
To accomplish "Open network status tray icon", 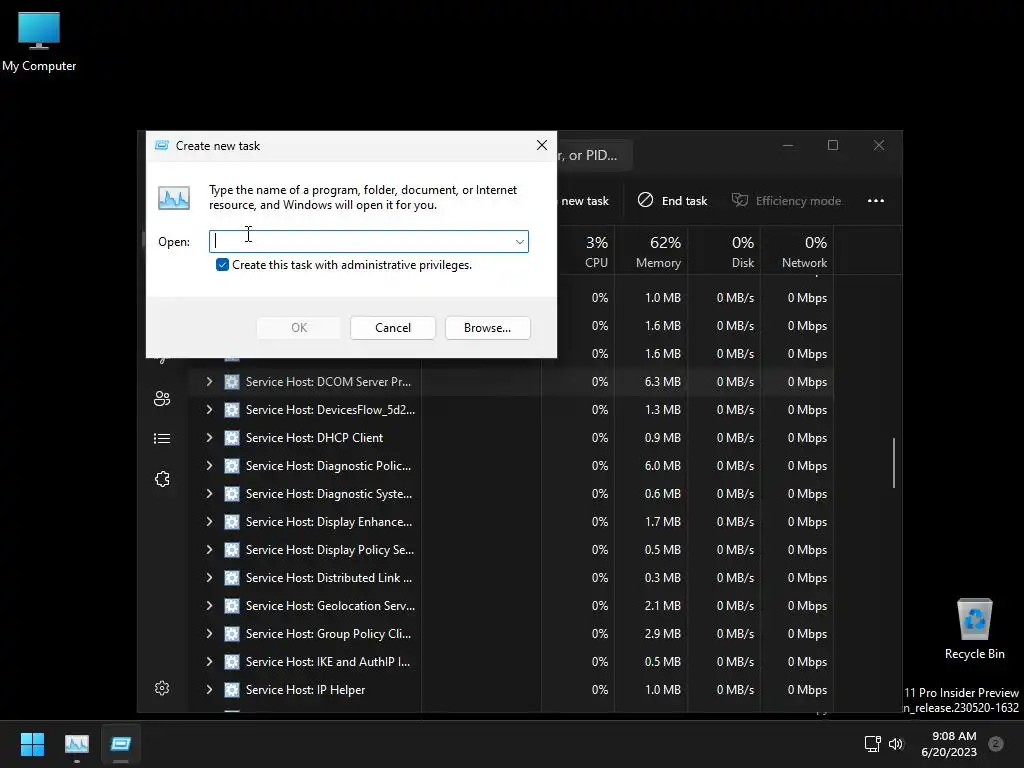I will (872, 744).
